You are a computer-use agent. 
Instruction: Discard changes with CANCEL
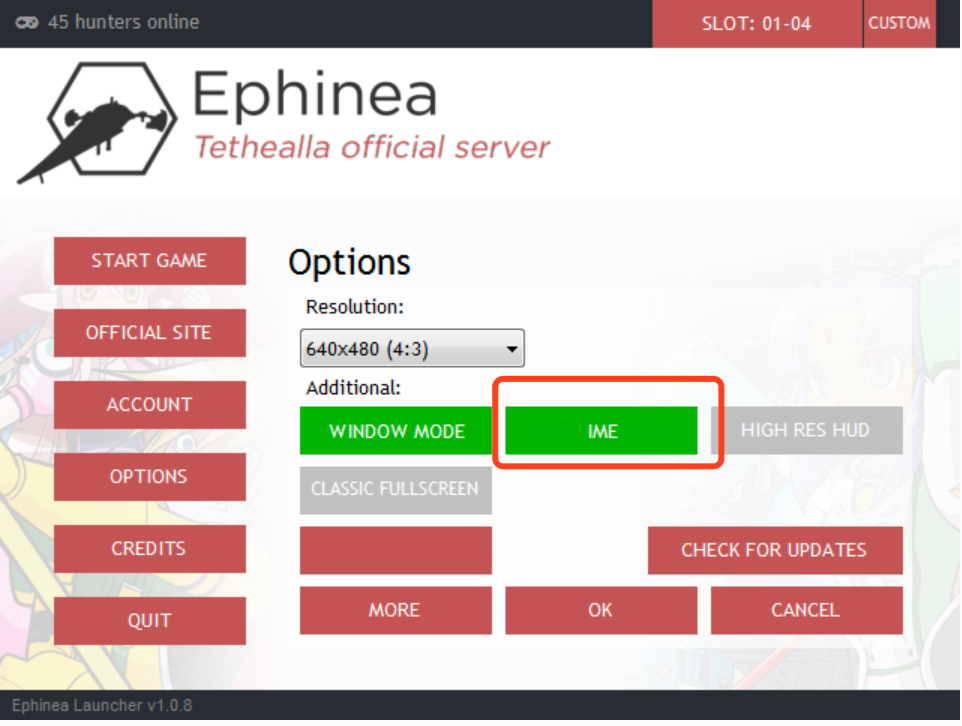tap(806, 610)
